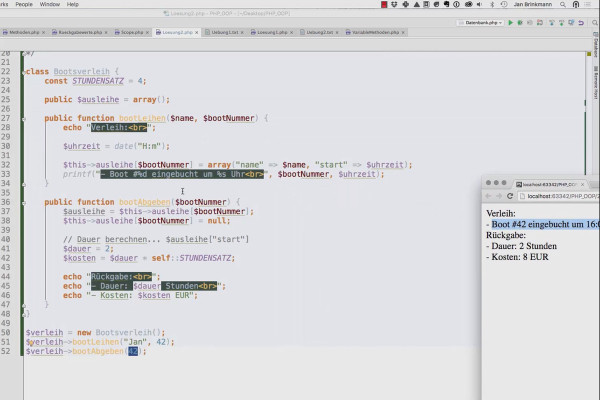Screen dimensions: 600x400
Task: Open Time Machine menu bar icon
Action: (504, 4)
